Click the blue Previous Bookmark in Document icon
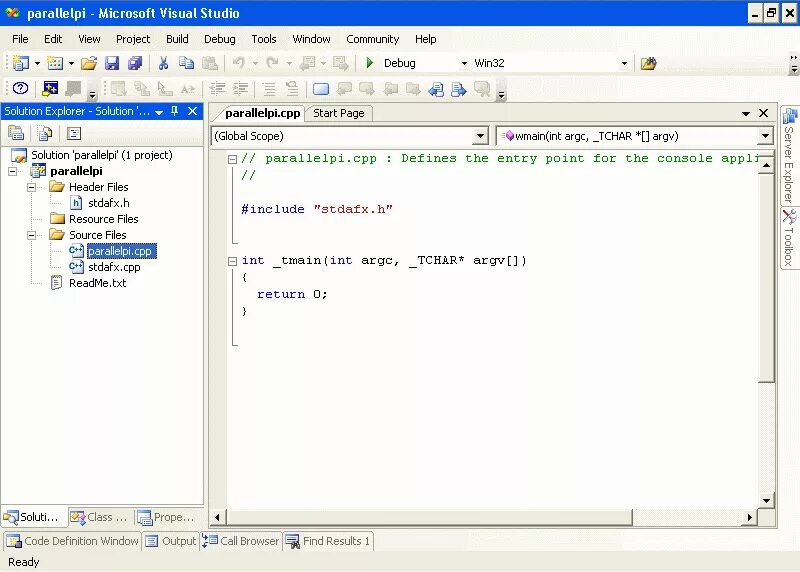Image resolution: width=800 pixels, height=572 pixels. point(436,89)
